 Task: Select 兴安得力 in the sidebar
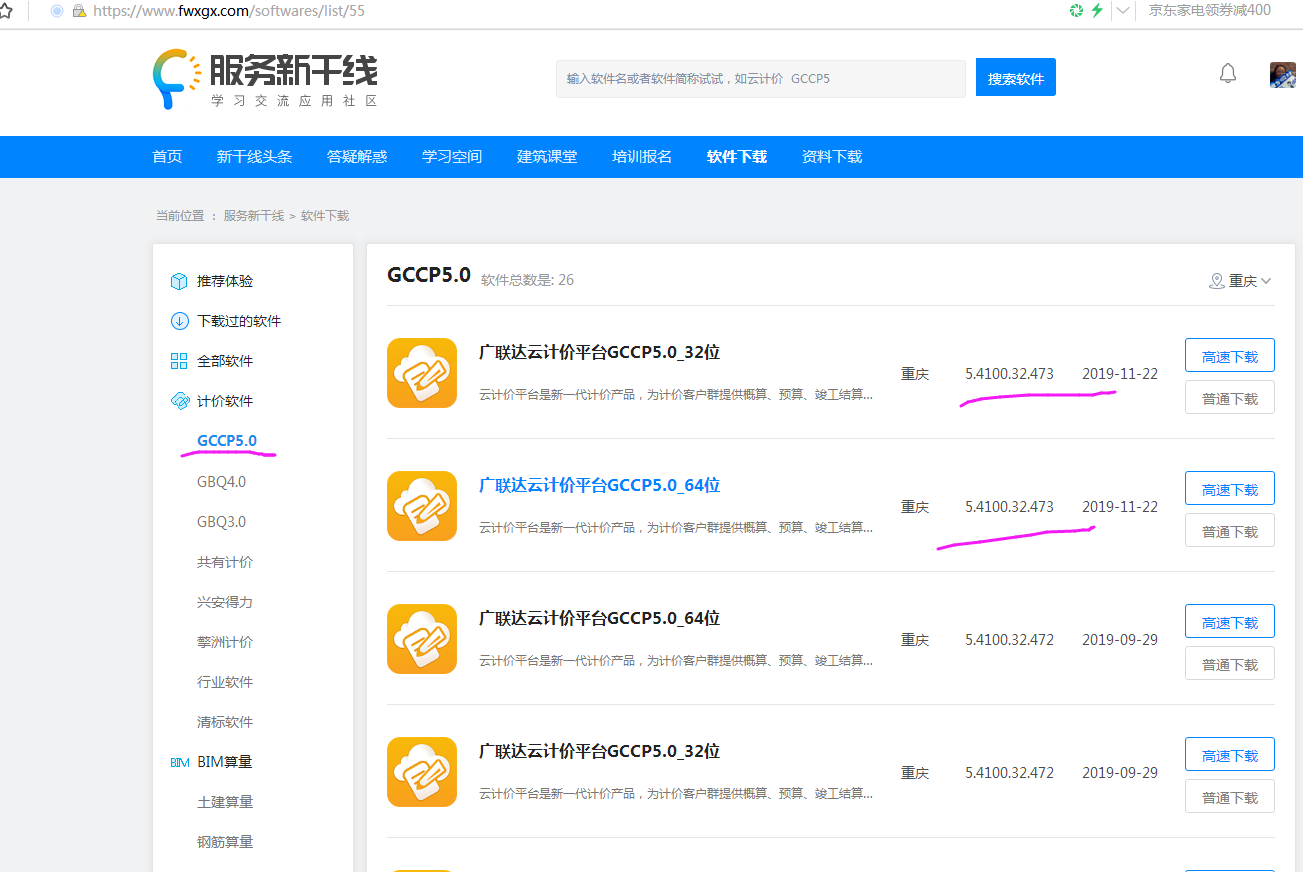tap(225, 602)
